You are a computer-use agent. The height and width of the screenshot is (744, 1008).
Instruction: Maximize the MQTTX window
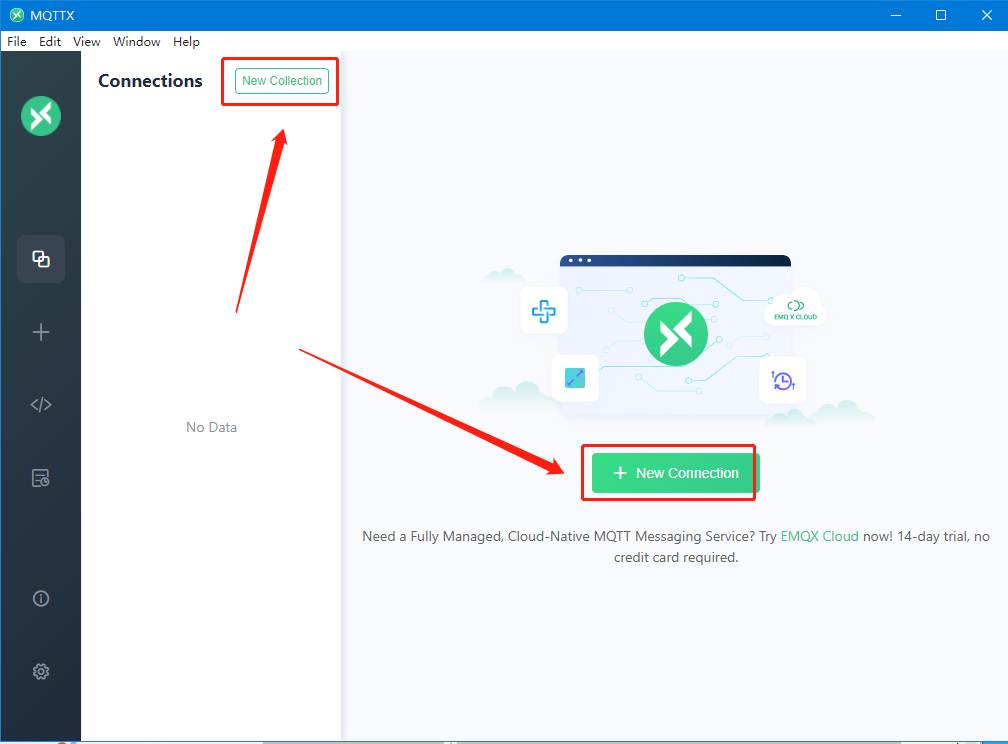[940, 15]
